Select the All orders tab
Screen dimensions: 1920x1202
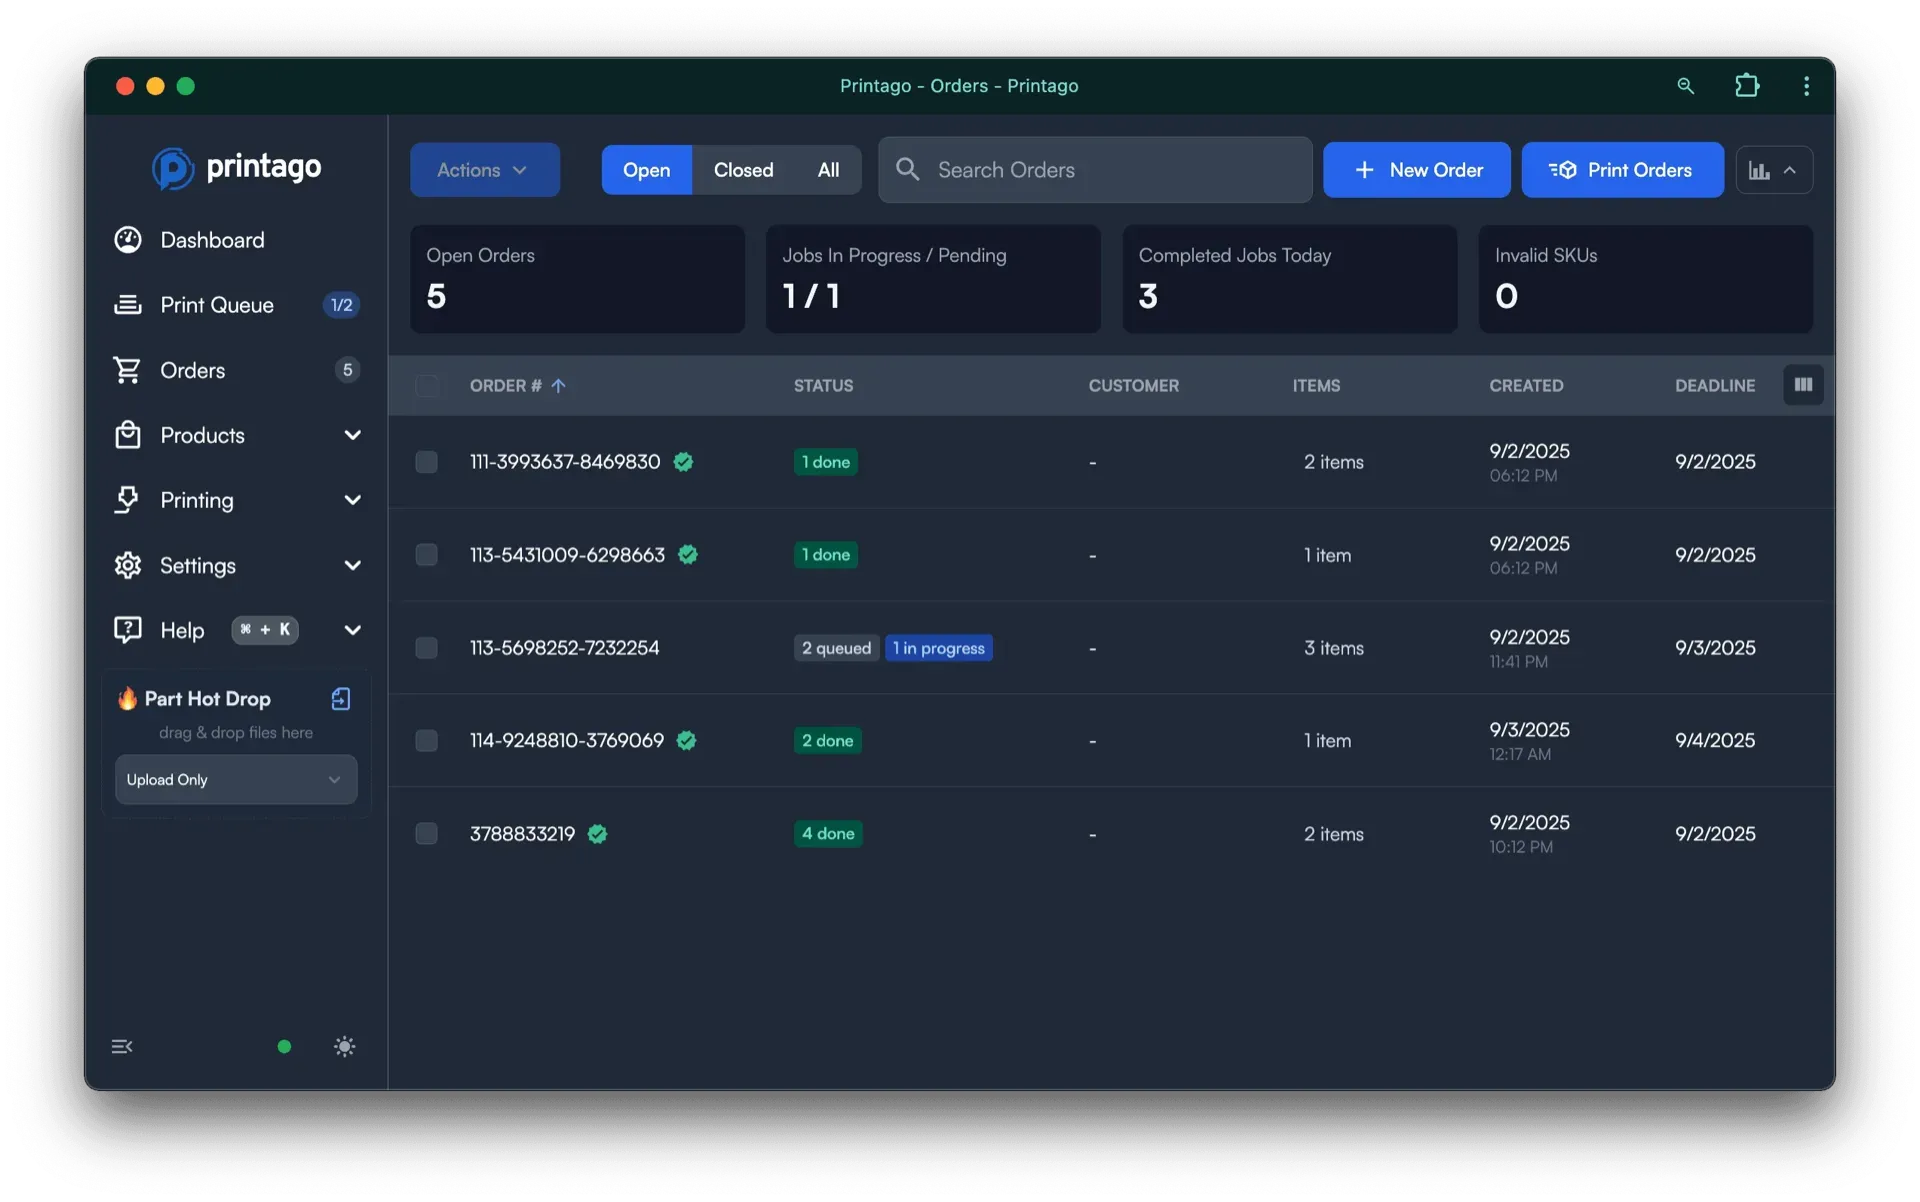[x=828, y=170]
